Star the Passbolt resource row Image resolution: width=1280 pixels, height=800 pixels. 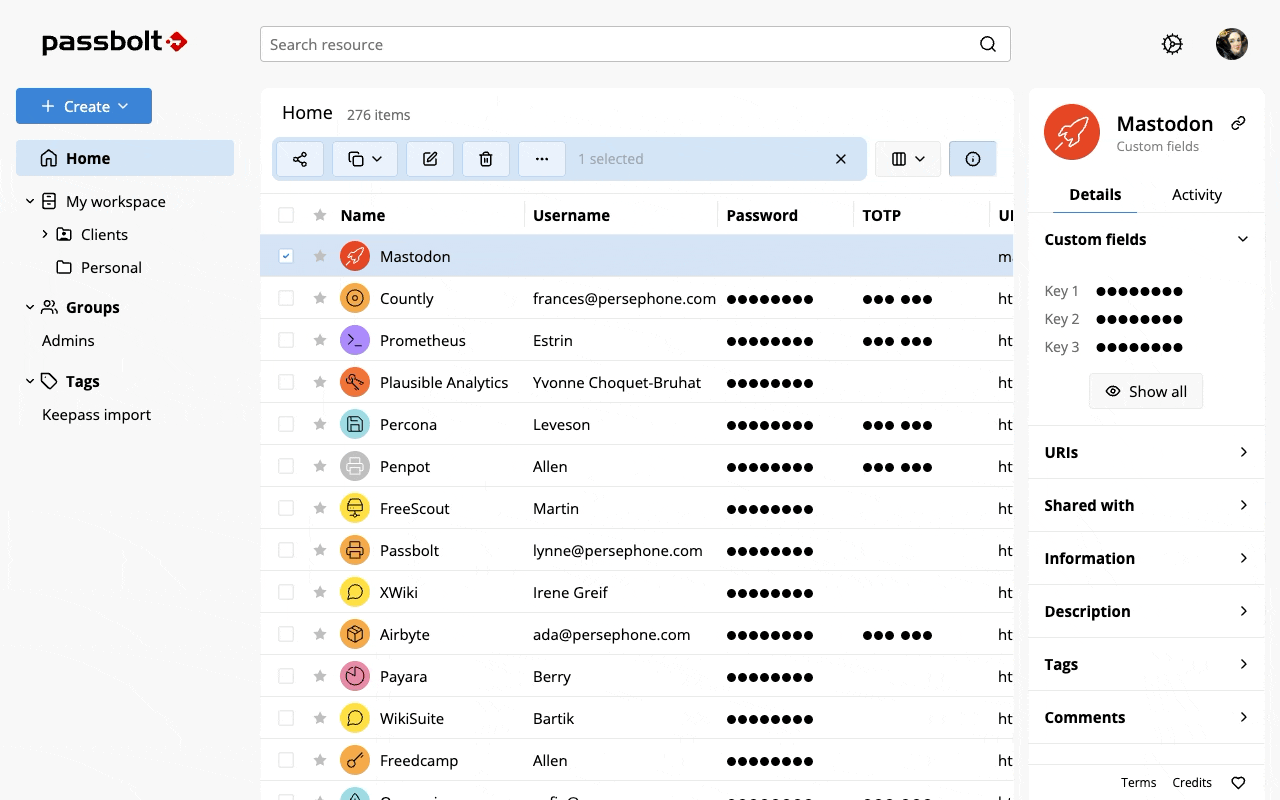(x=320, y=550)
